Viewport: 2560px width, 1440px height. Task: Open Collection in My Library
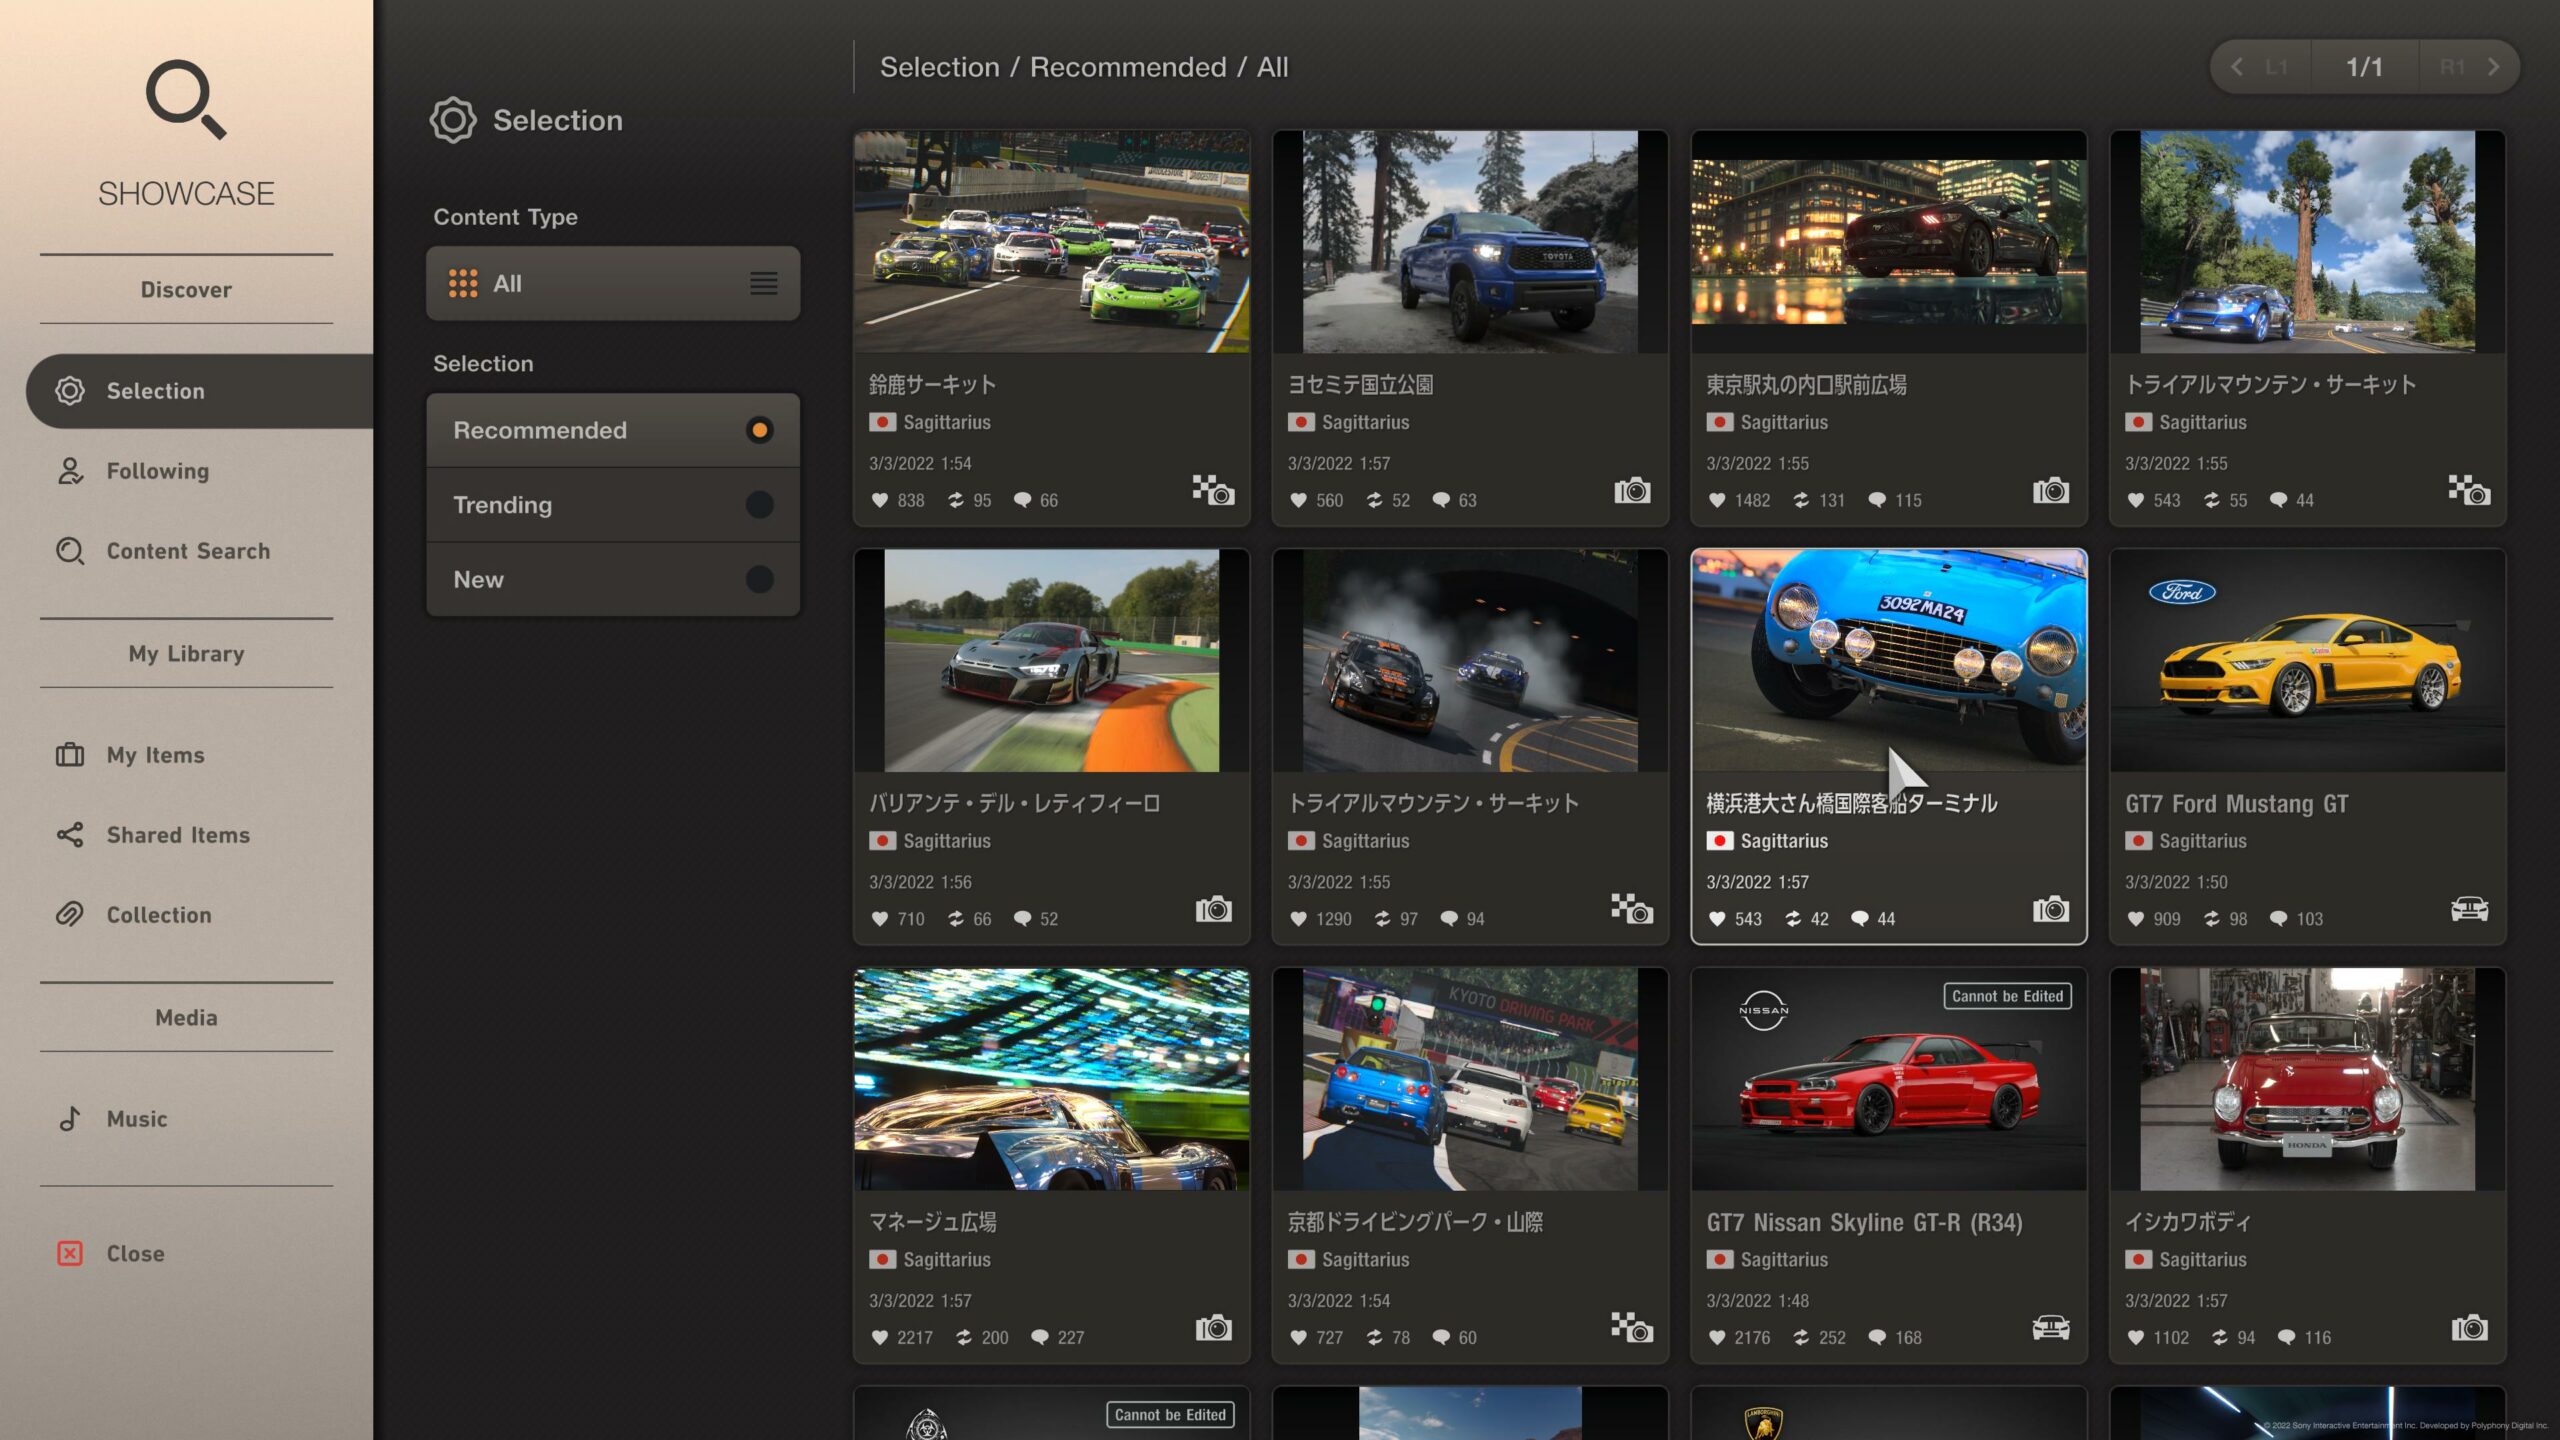[x=159, y=915]
